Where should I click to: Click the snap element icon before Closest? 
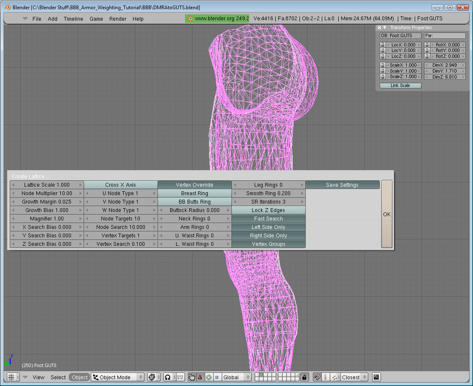[x=335, y=377]
